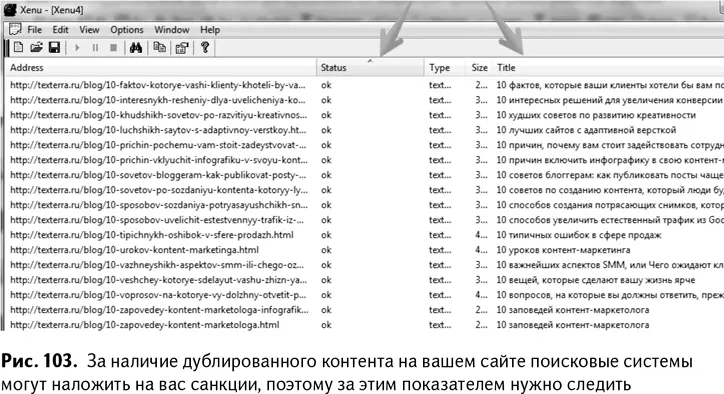Select the 10-veshchey-kotorye-sdelayut URL row
Image resolution: width=724 pixels, height=394 pixels.
pos(158,280)
